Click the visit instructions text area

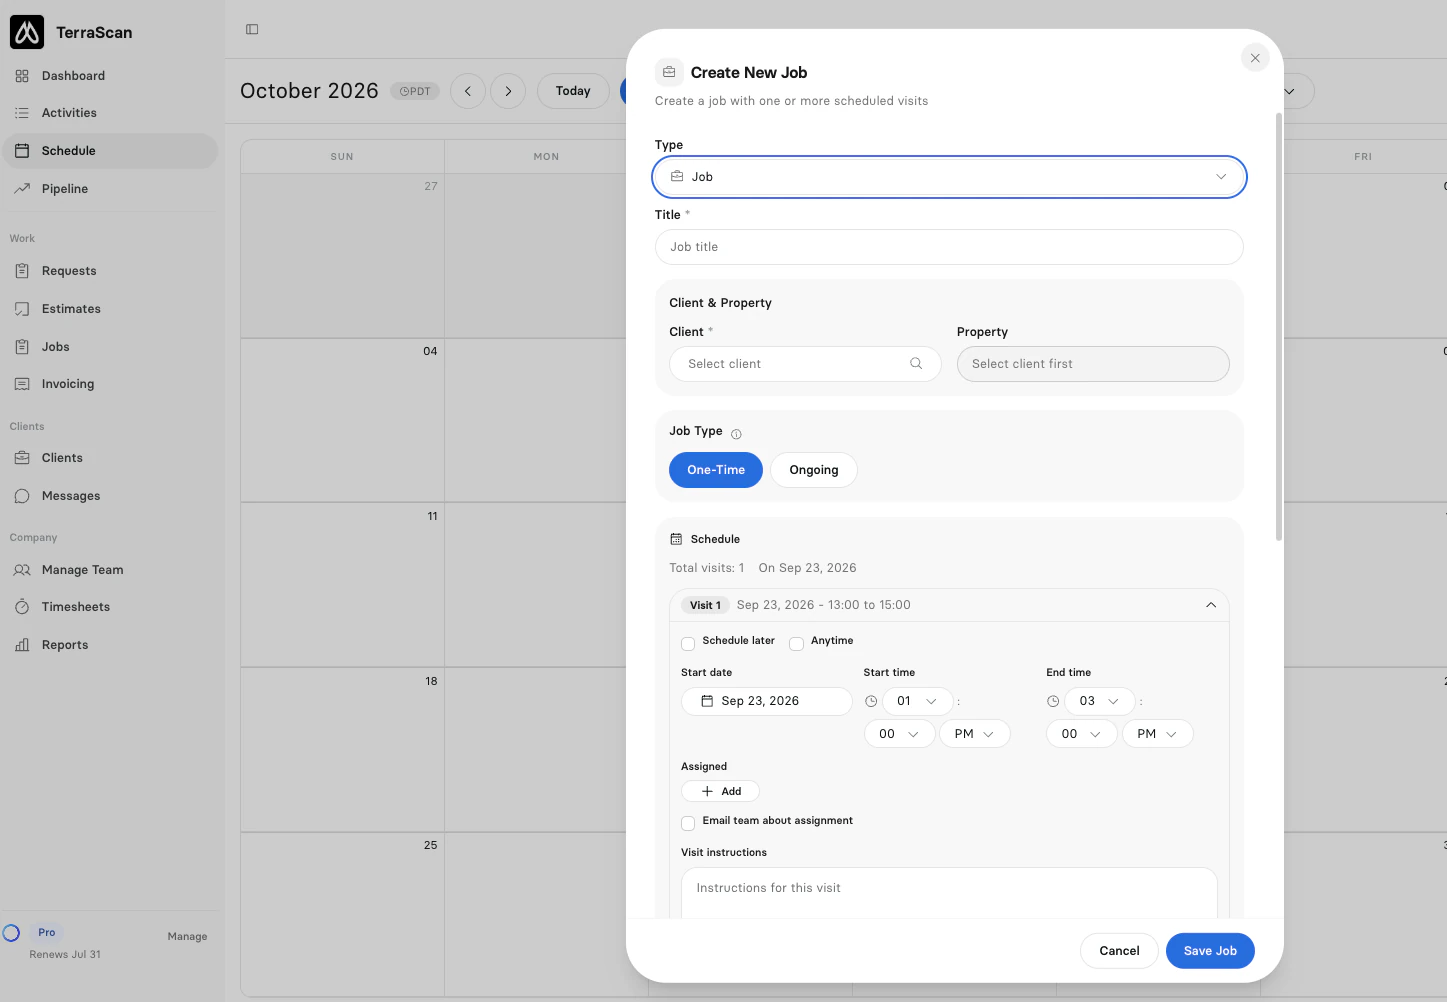pyautogui.click(x=949, y=893)
